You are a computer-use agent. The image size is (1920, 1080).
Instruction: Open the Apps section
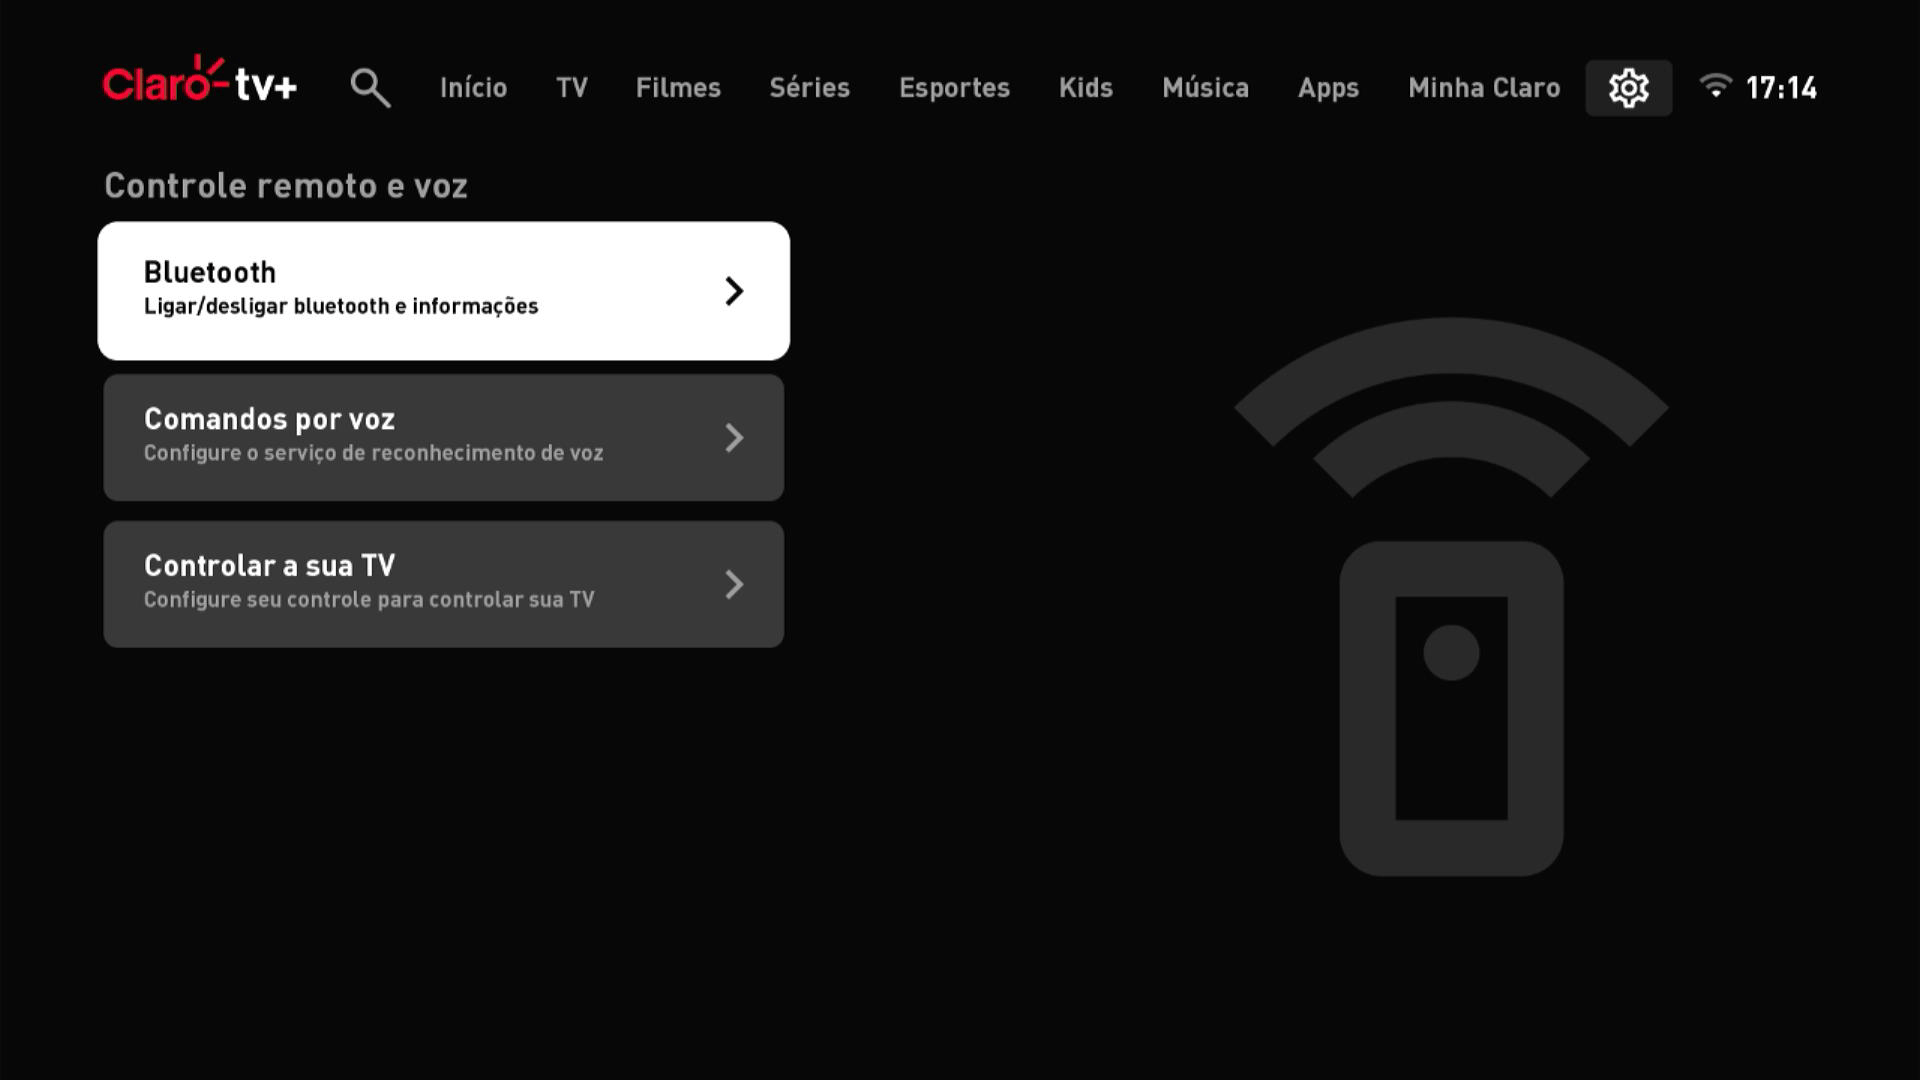[1328, 88]
